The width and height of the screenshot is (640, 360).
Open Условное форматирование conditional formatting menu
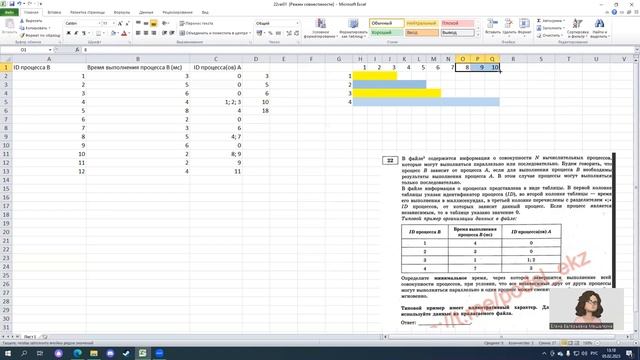[x=320, y=28]
